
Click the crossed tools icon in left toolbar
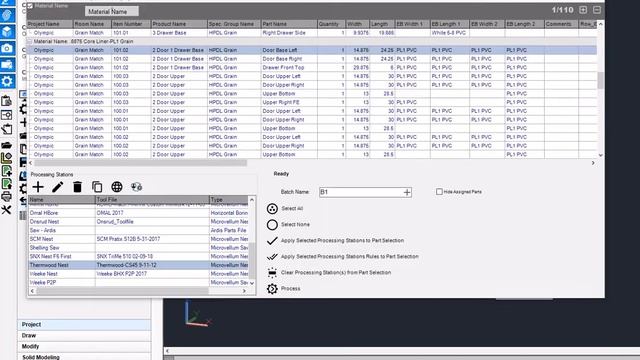click(7, 210)
